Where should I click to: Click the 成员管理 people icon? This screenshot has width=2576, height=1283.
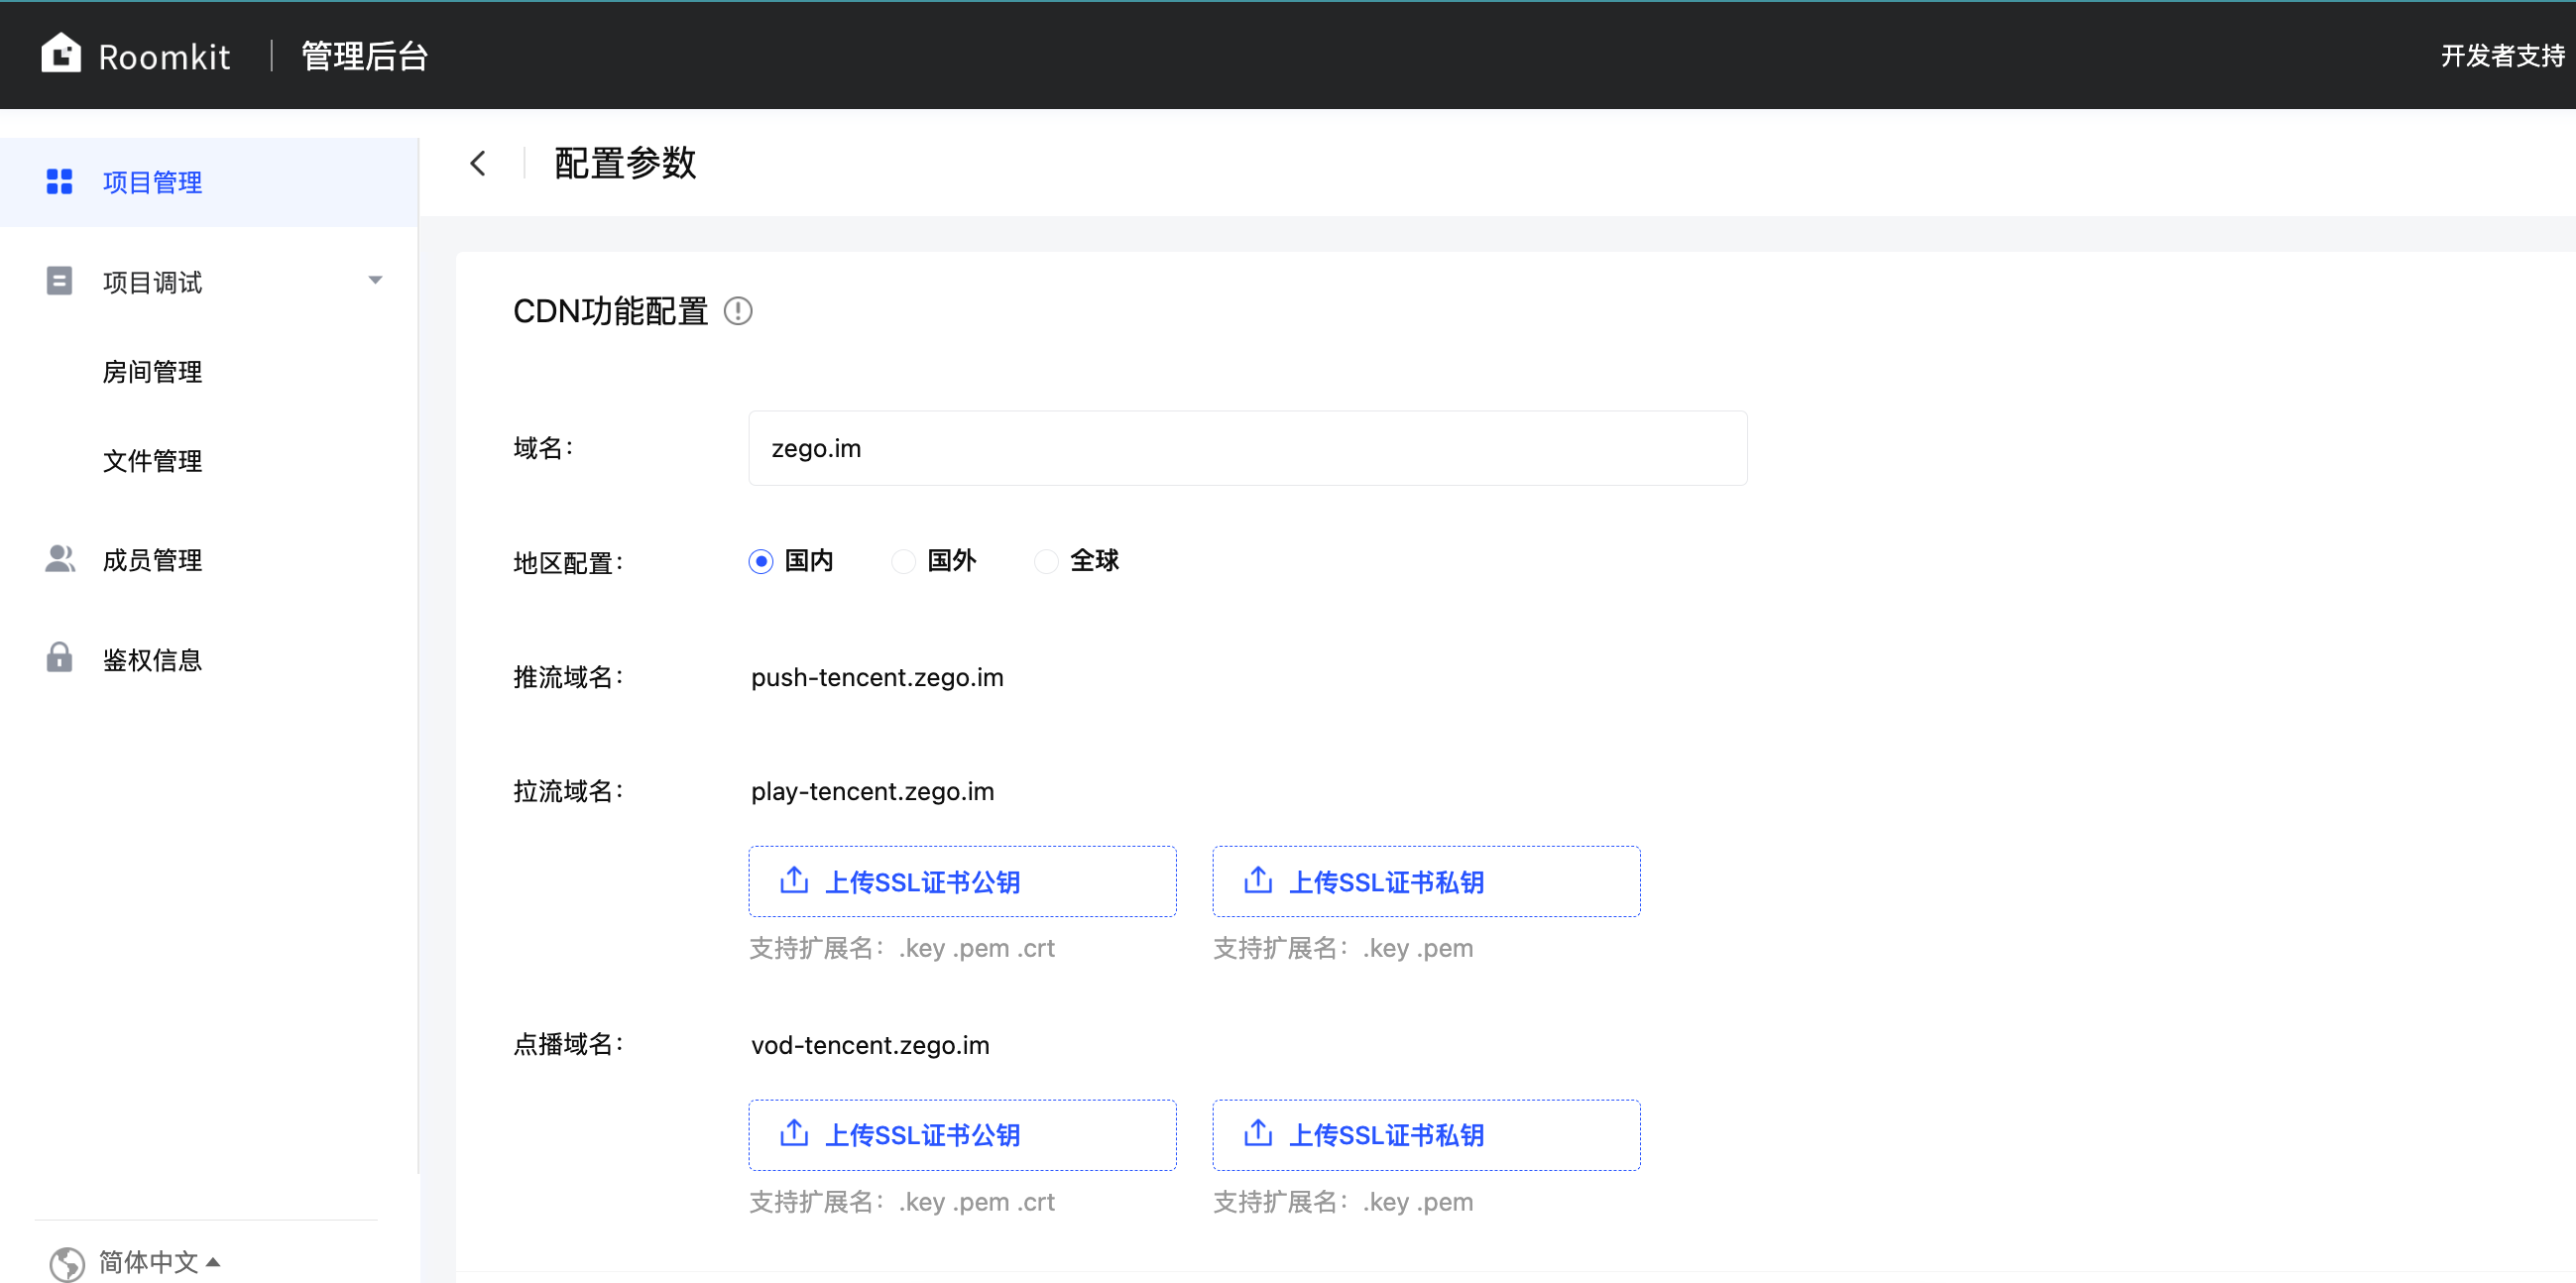60,559
